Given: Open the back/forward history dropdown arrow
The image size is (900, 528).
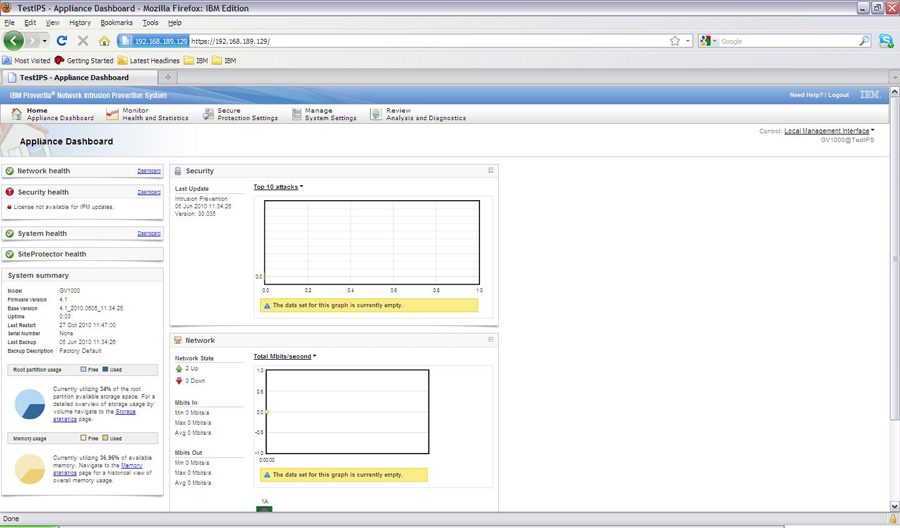Looking at the screenshot, I should click(x=45, y=41).
